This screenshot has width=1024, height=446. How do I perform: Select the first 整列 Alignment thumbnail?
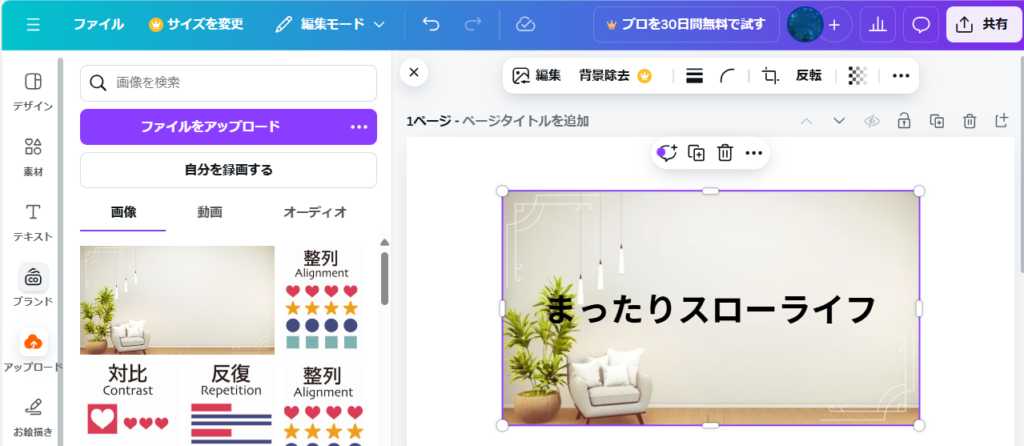tap(321, 300)
